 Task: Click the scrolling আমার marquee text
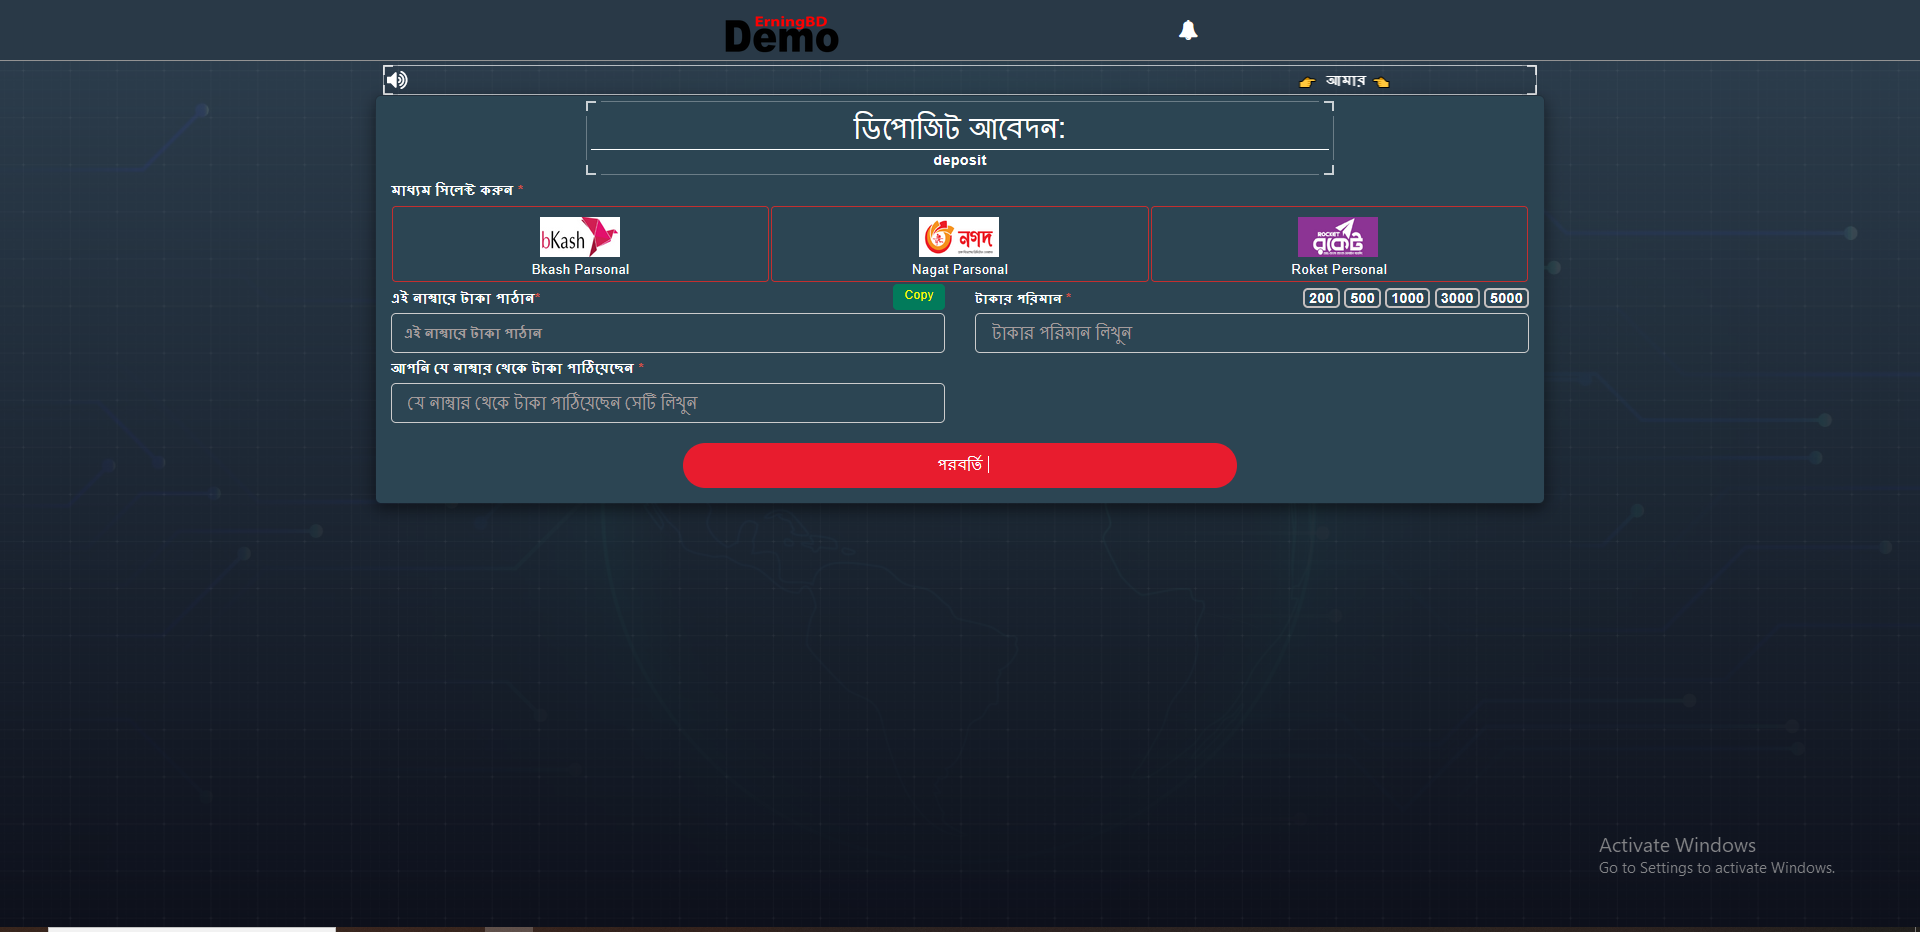point(1345,81)
